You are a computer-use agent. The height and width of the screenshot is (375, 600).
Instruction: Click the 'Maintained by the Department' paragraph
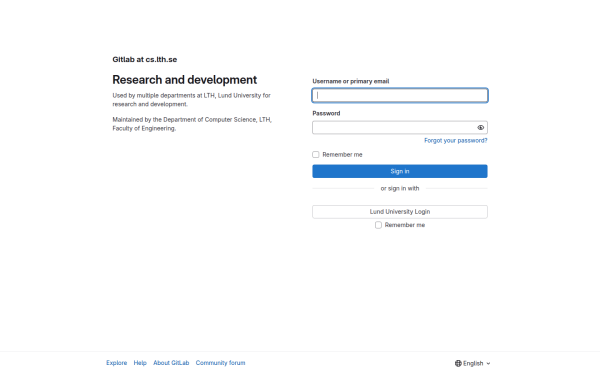point(192,124)
